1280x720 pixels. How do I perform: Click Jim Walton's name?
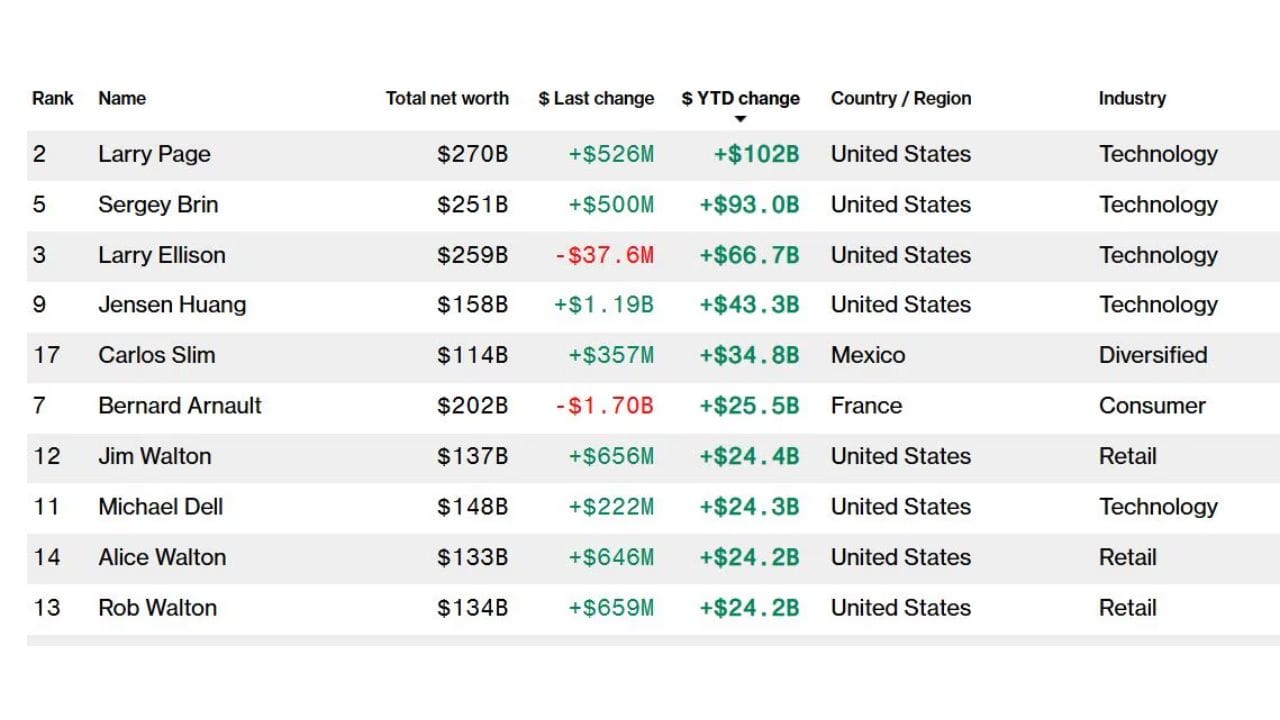pyautogui.click(x=154, y=456)
